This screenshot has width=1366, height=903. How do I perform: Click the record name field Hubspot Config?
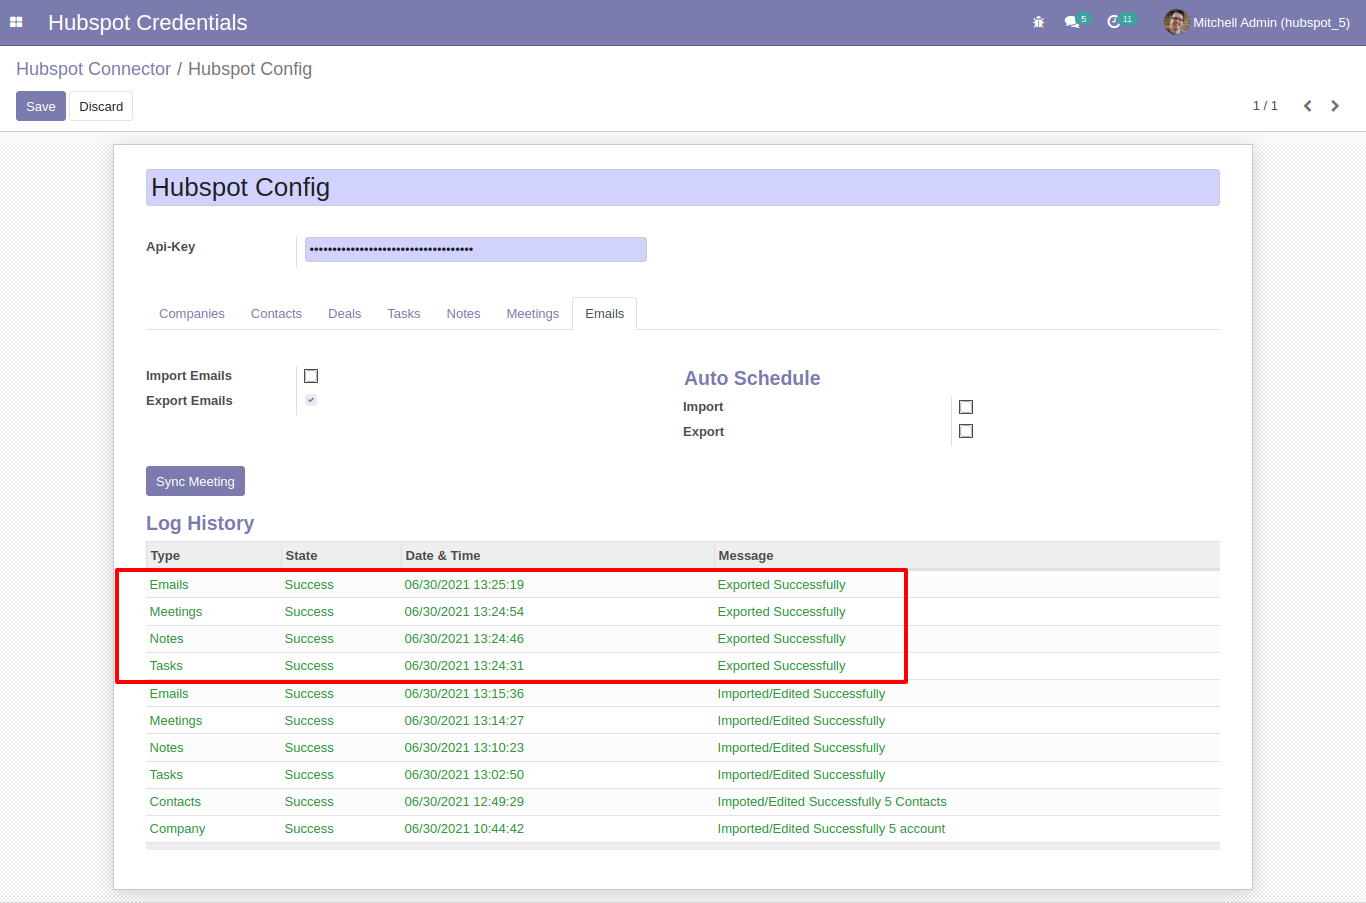coord(683,188)
